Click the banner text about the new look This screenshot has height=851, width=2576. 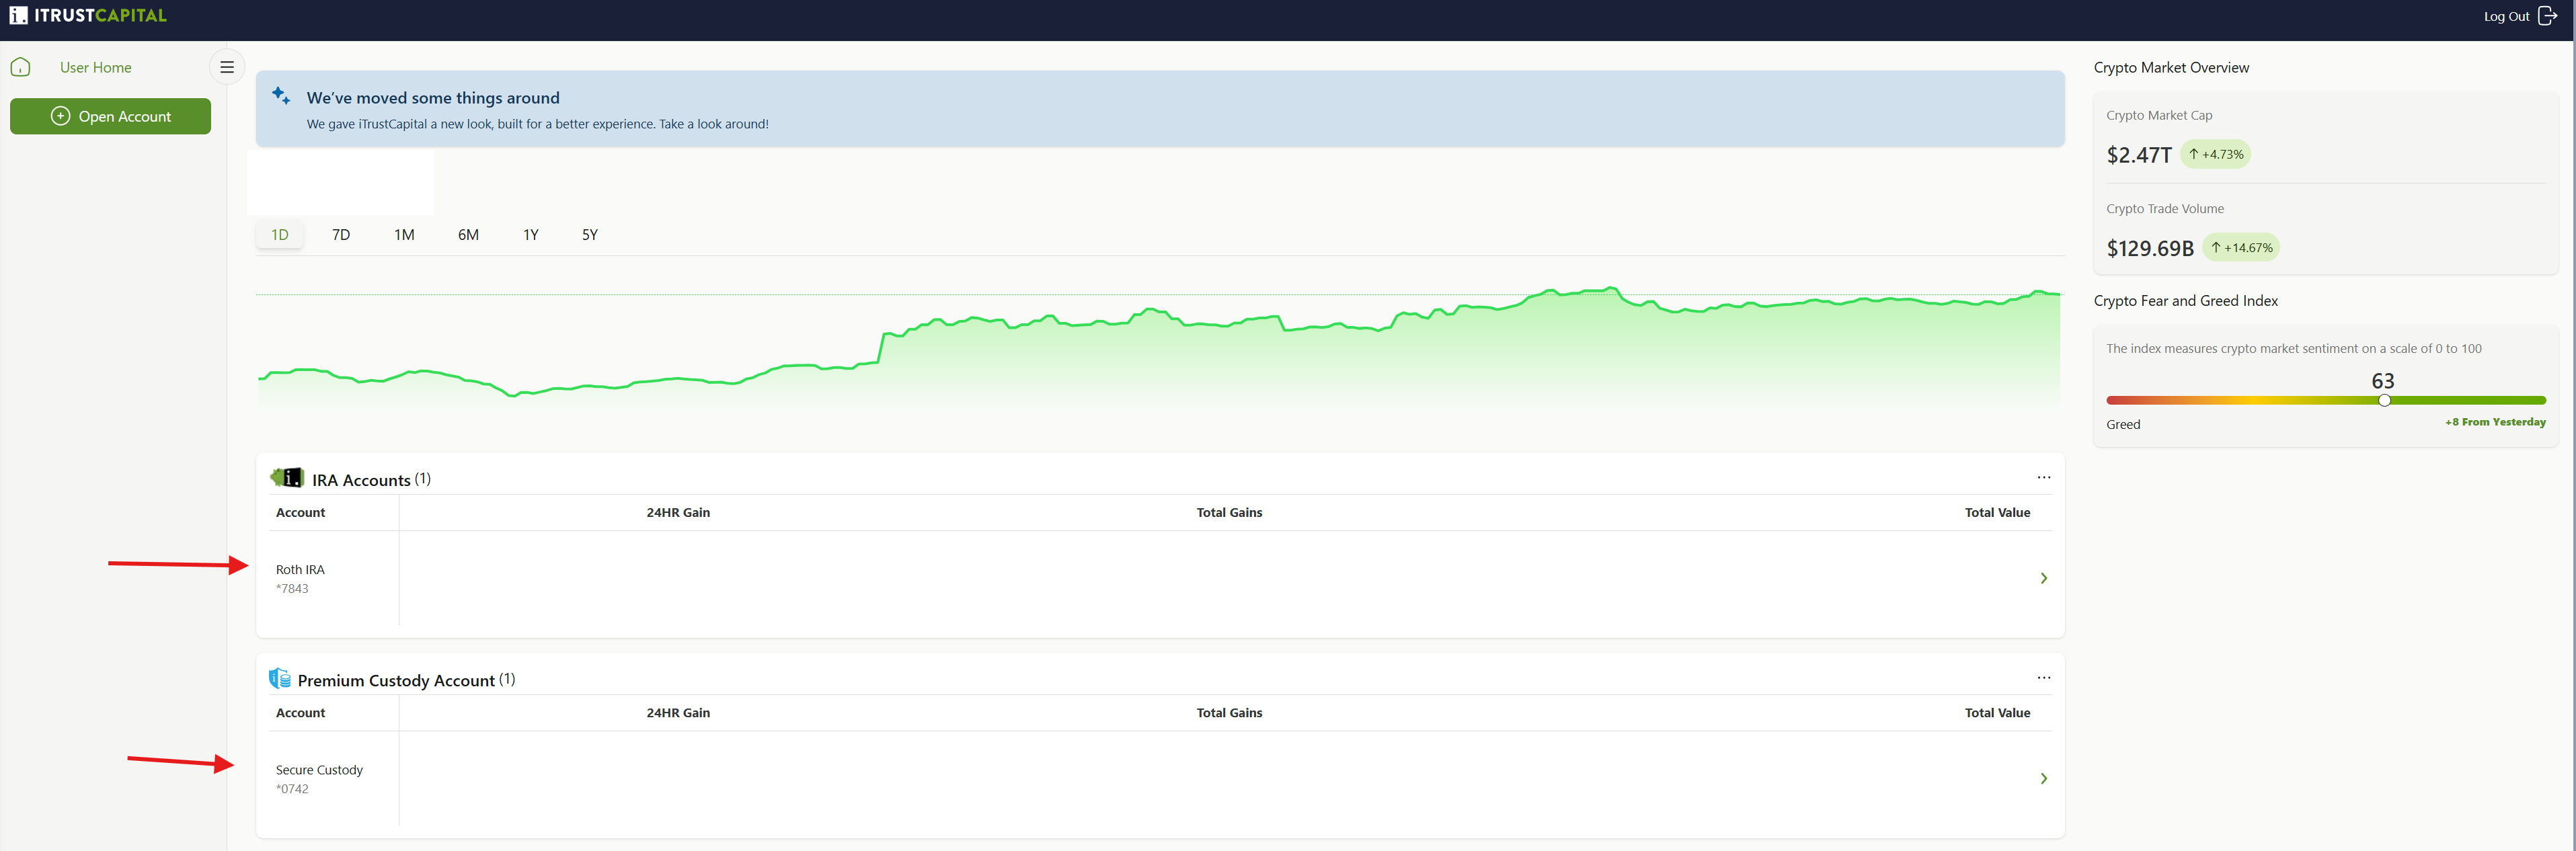click(537, 124)
